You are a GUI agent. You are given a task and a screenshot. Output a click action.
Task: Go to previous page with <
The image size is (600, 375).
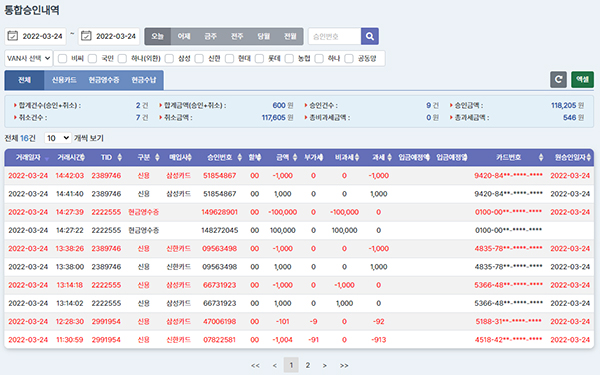pyautogui.click(x=274, y=365)
